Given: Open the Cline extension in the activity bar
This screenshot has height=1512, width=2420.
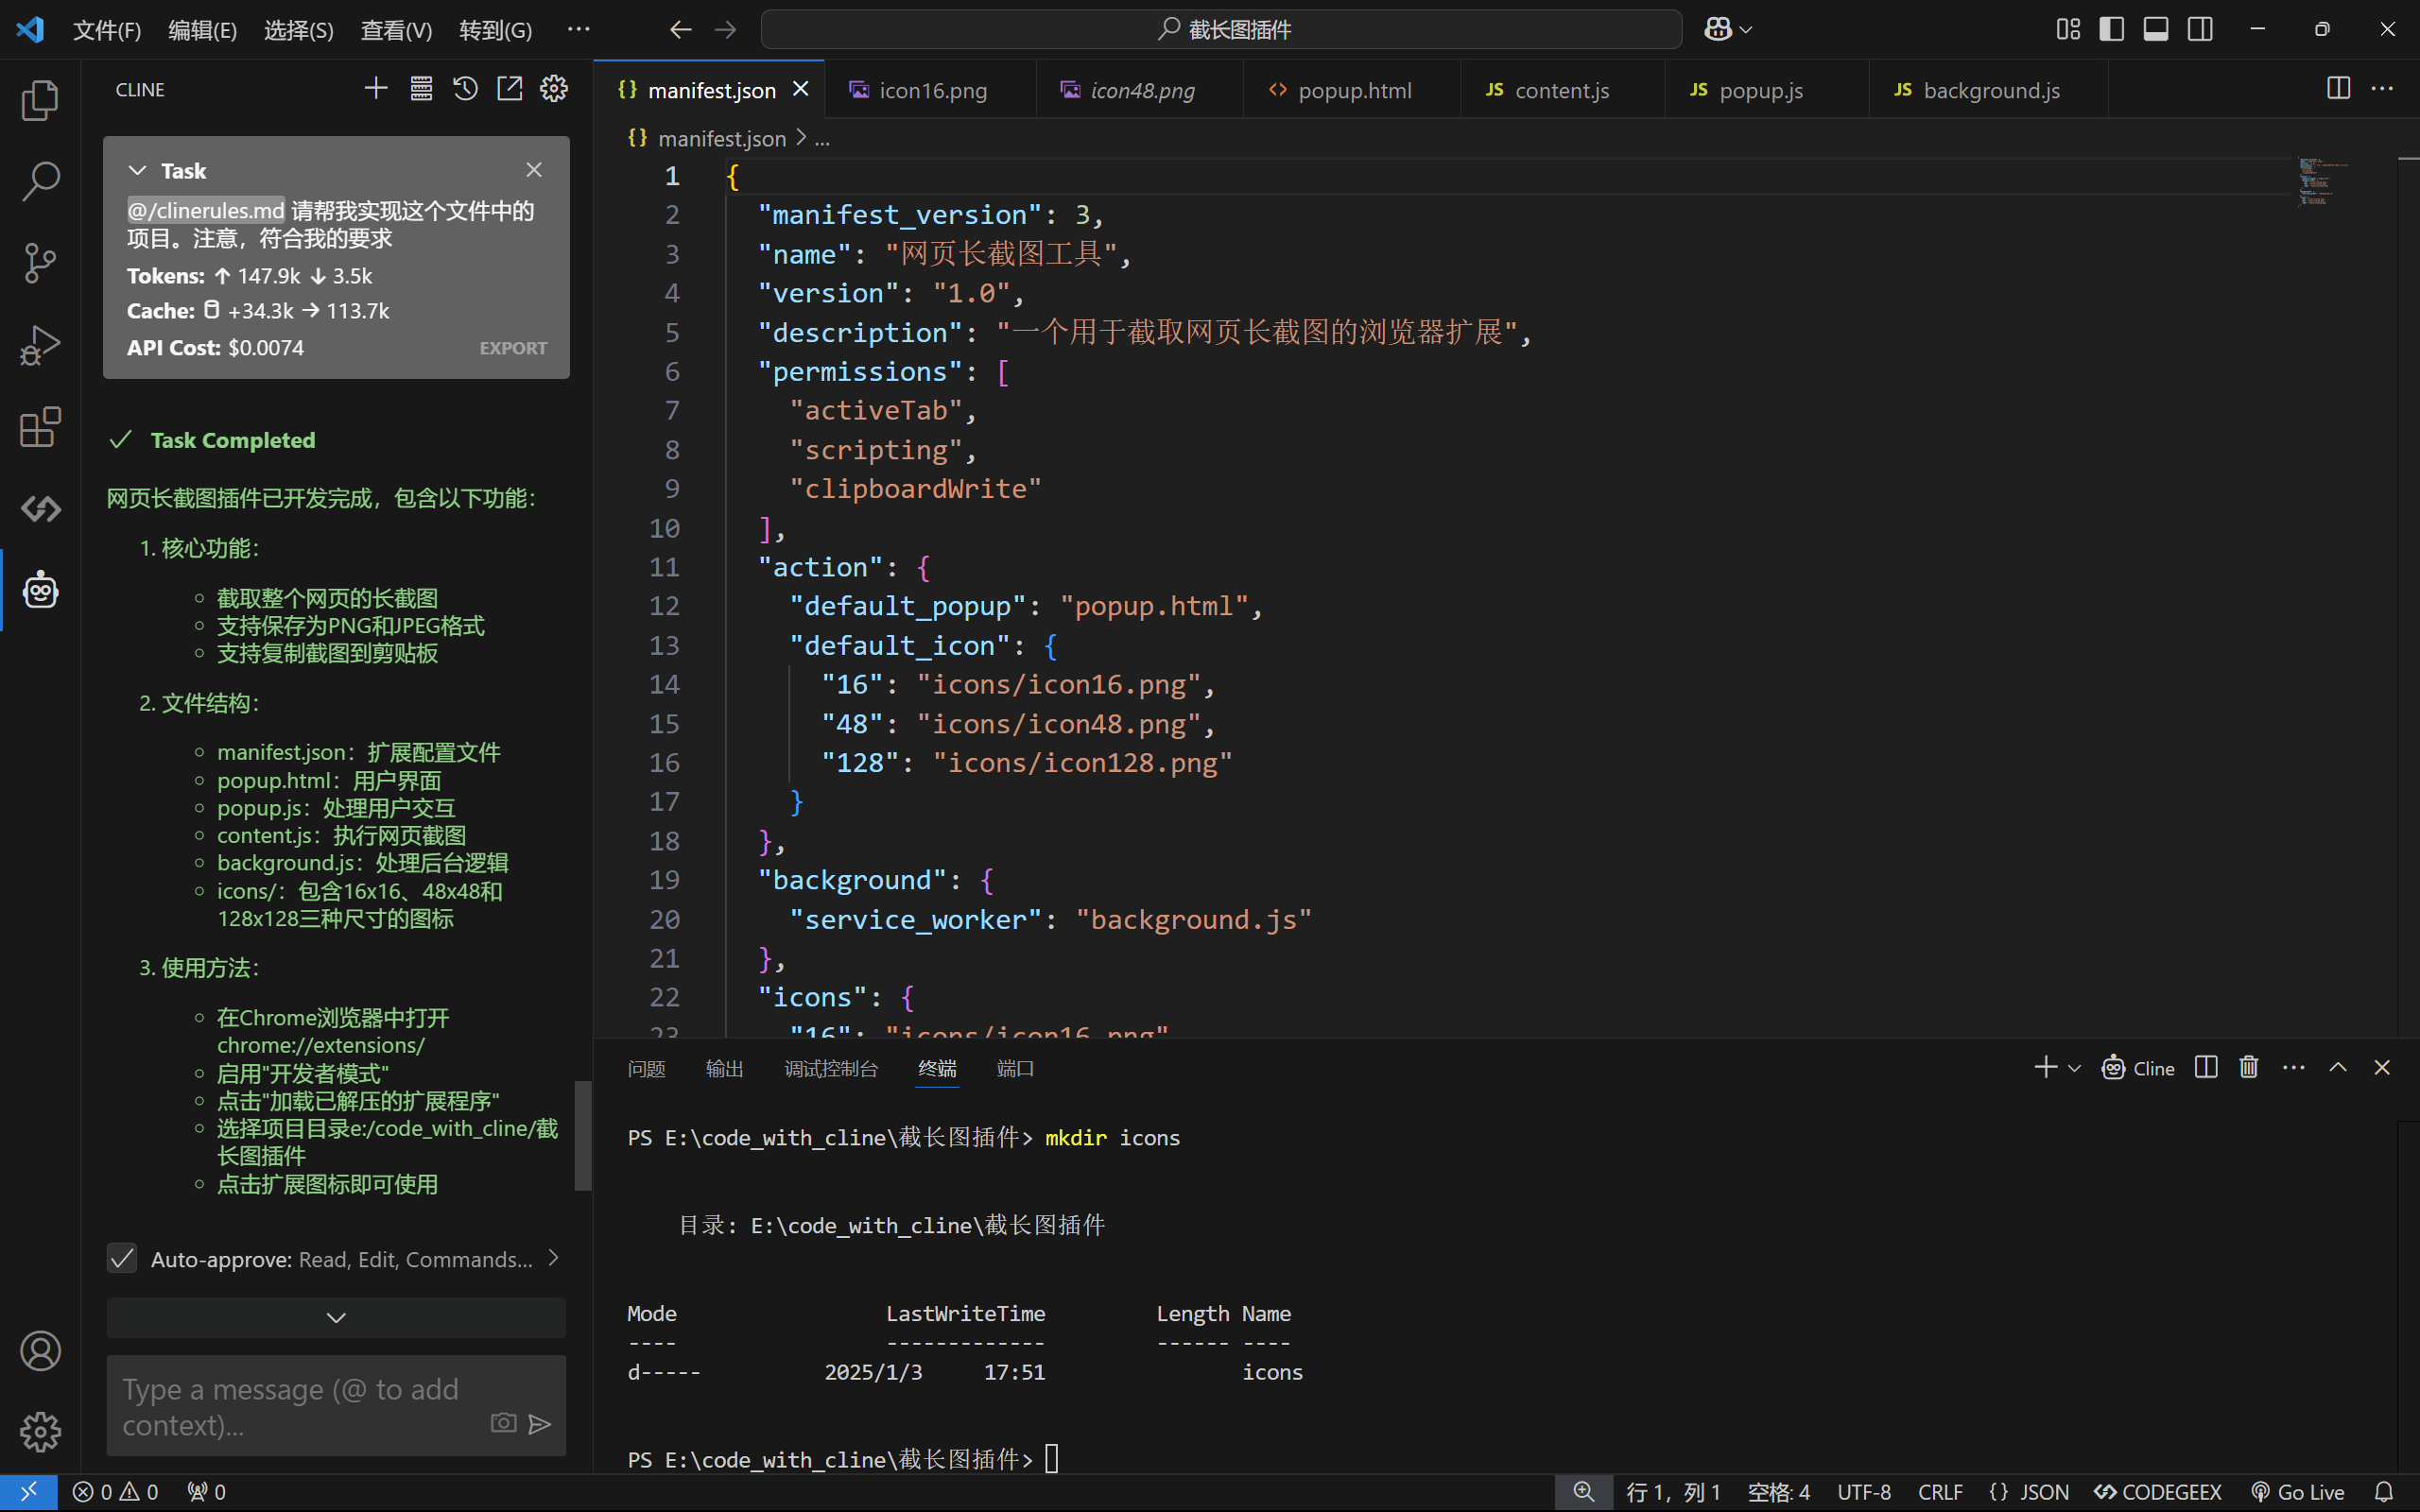Looking at the screenshot, I should pos(40,590).
